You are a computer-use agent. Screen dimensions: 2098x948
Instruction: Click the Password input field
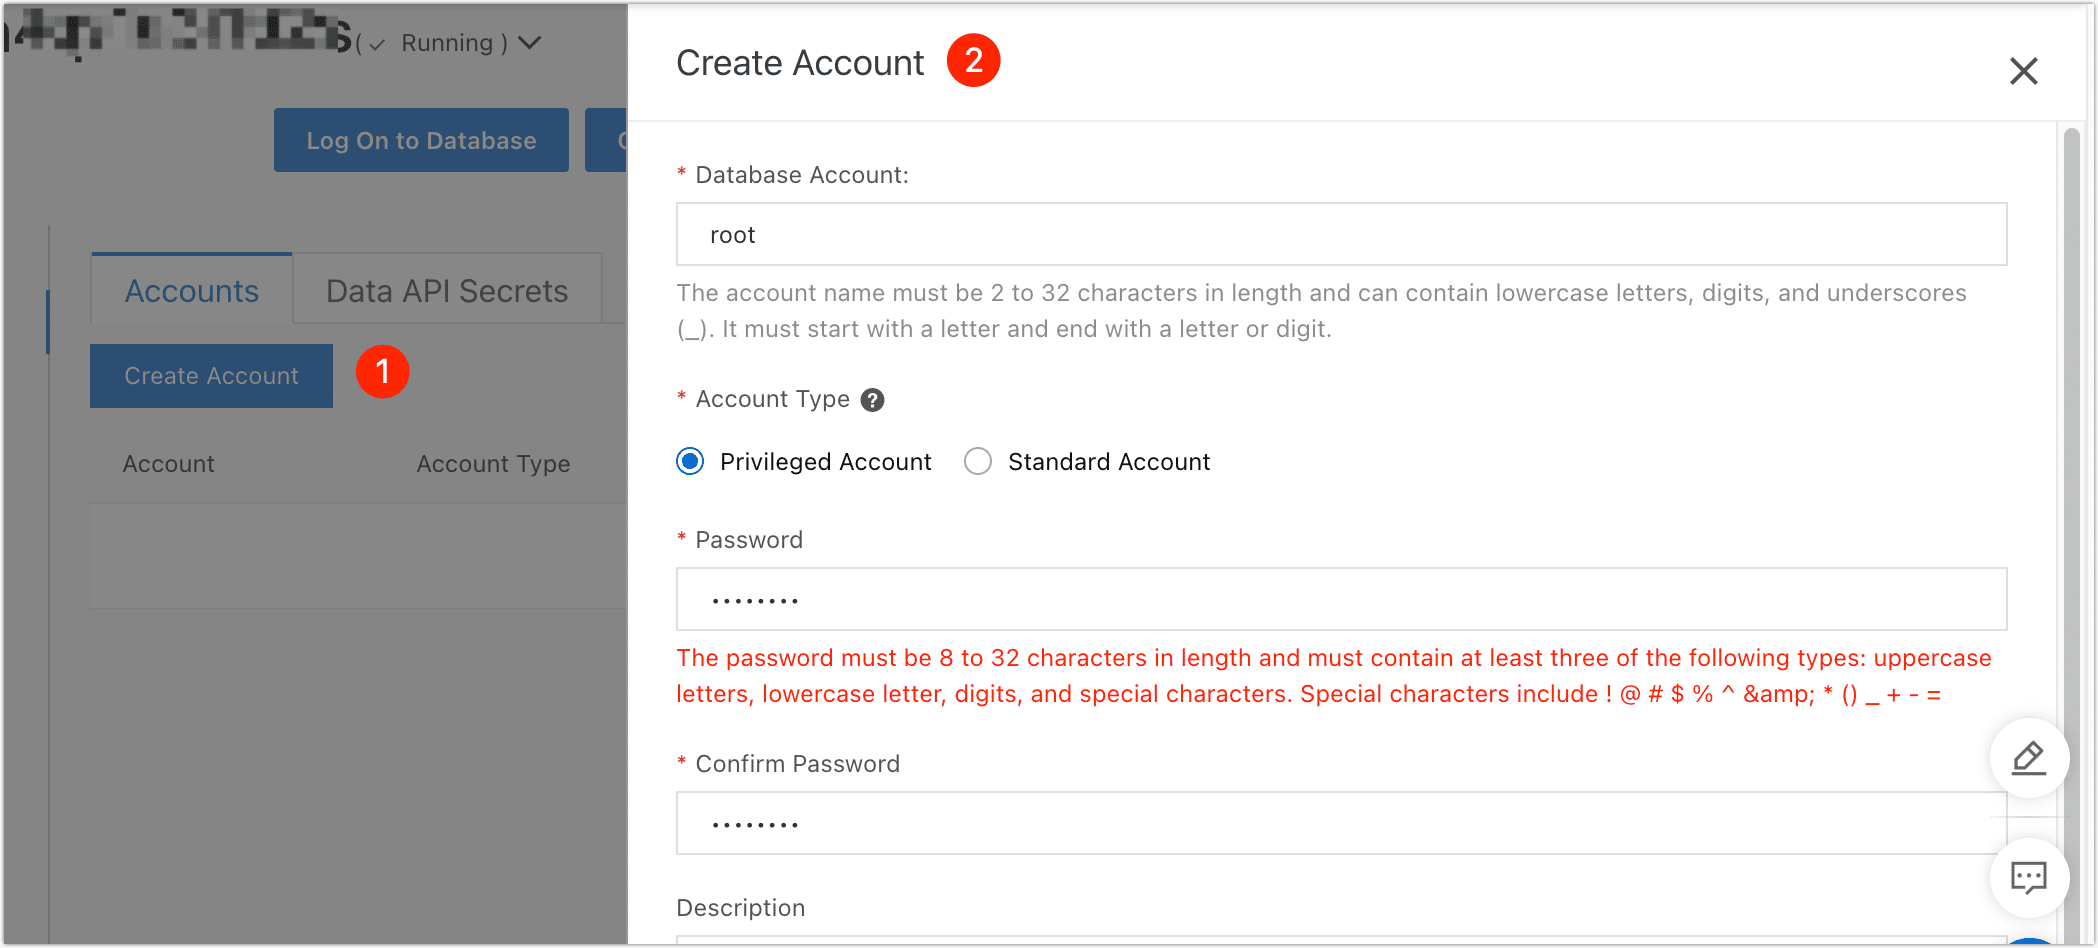[1340, 599]
